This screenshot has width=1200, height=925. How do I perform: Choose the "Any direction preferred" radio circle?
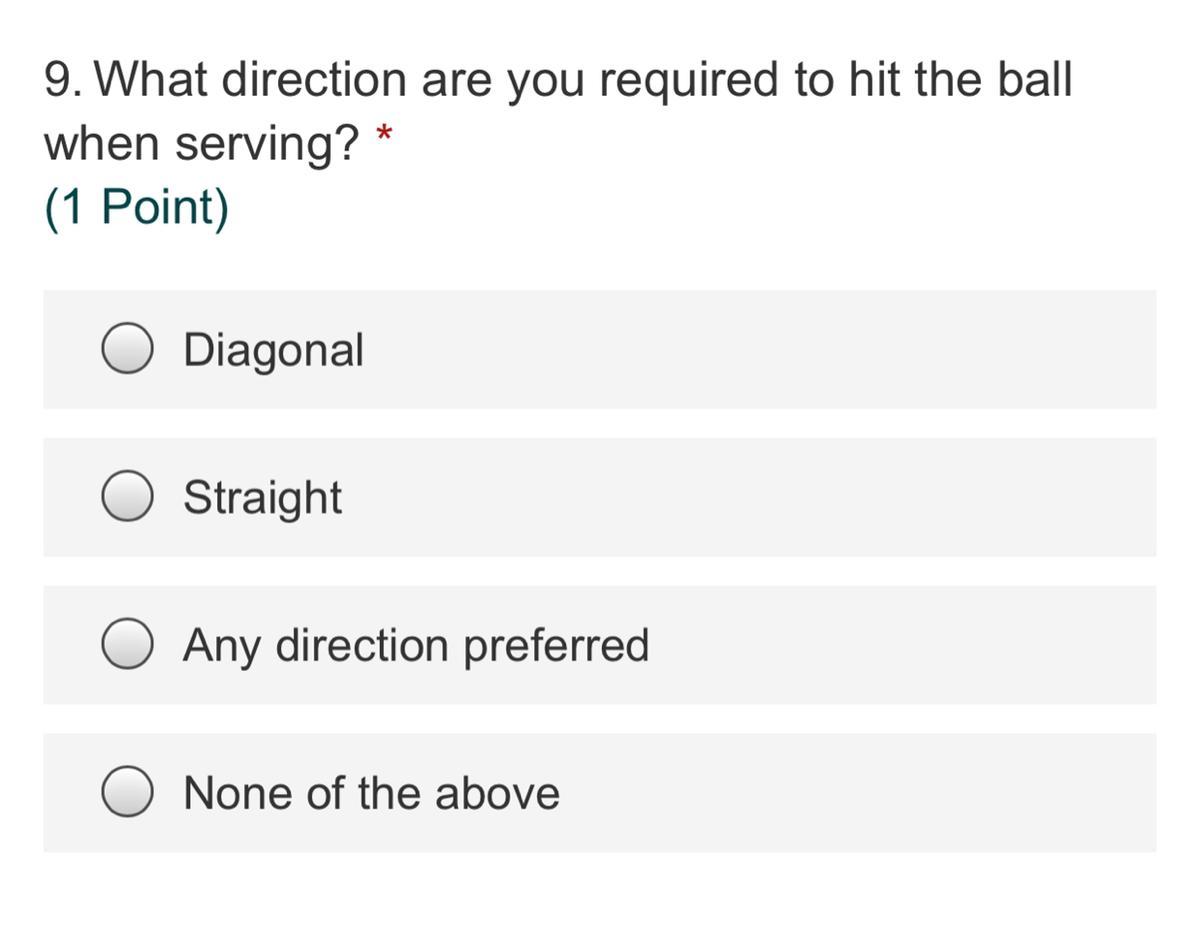(x=127, y=645)
